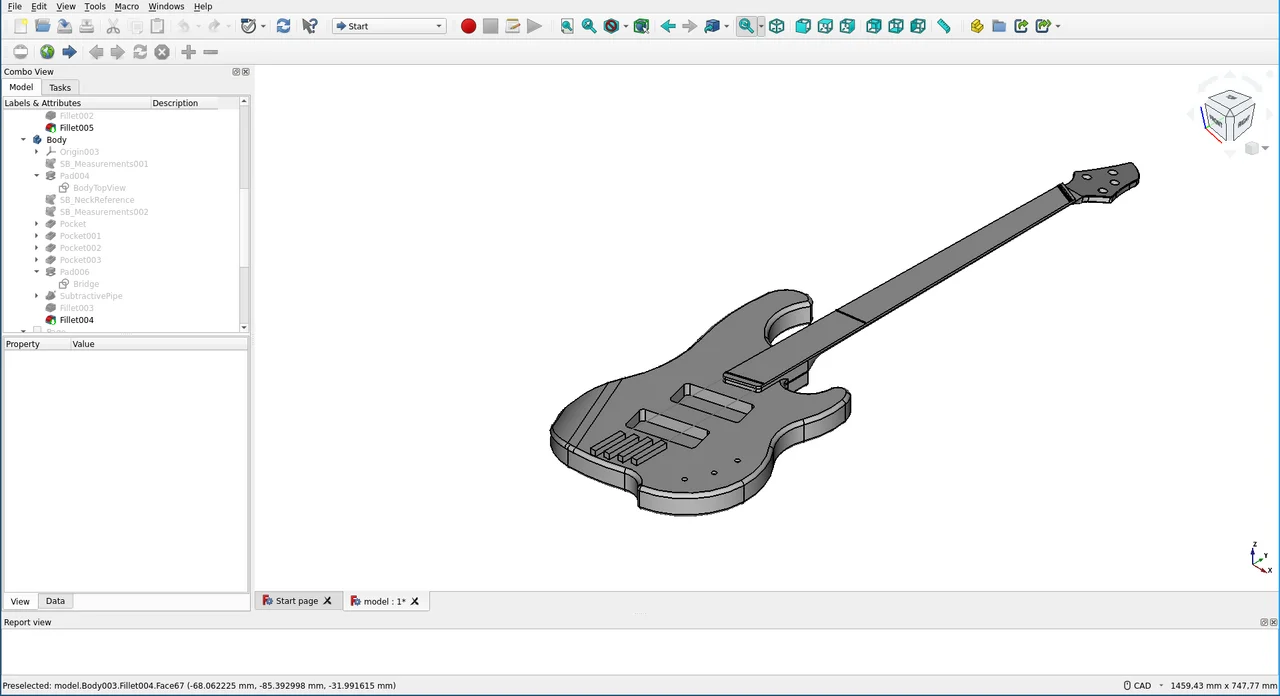This screenshot has width=1280, height=696.
Task: Open the Macro menu
Action: [x=126, y=6]
